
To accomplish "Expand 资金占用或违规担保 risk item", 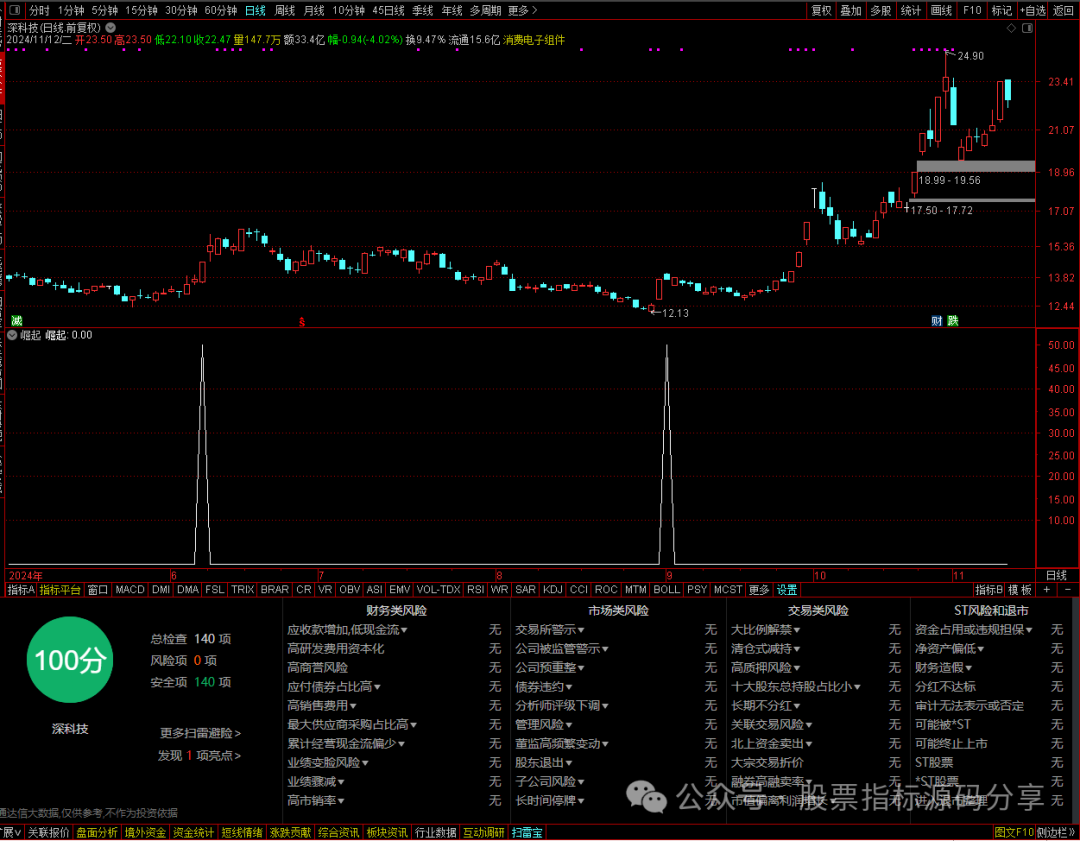I will click(973, 630).
